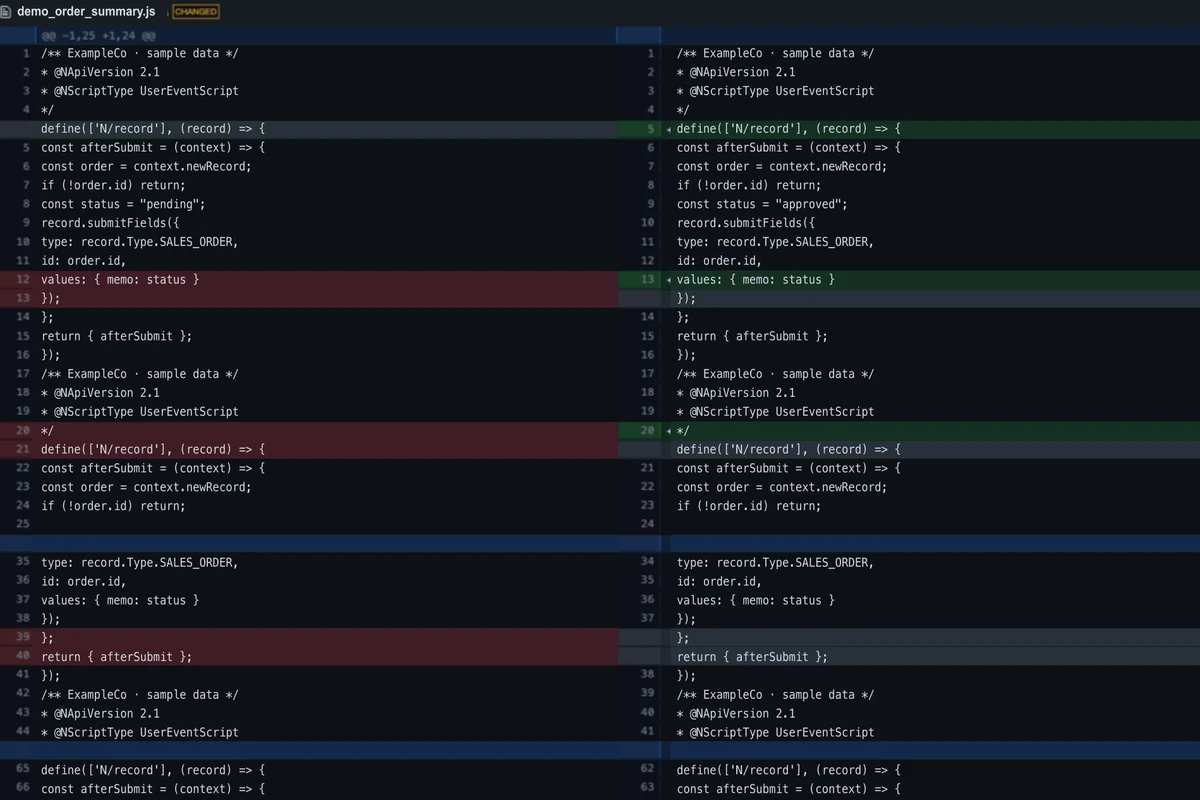Click the arrow marker on added line 13
Image resolution: width=1200 pixels, height=800 pixels.
[x=669, y=280]
